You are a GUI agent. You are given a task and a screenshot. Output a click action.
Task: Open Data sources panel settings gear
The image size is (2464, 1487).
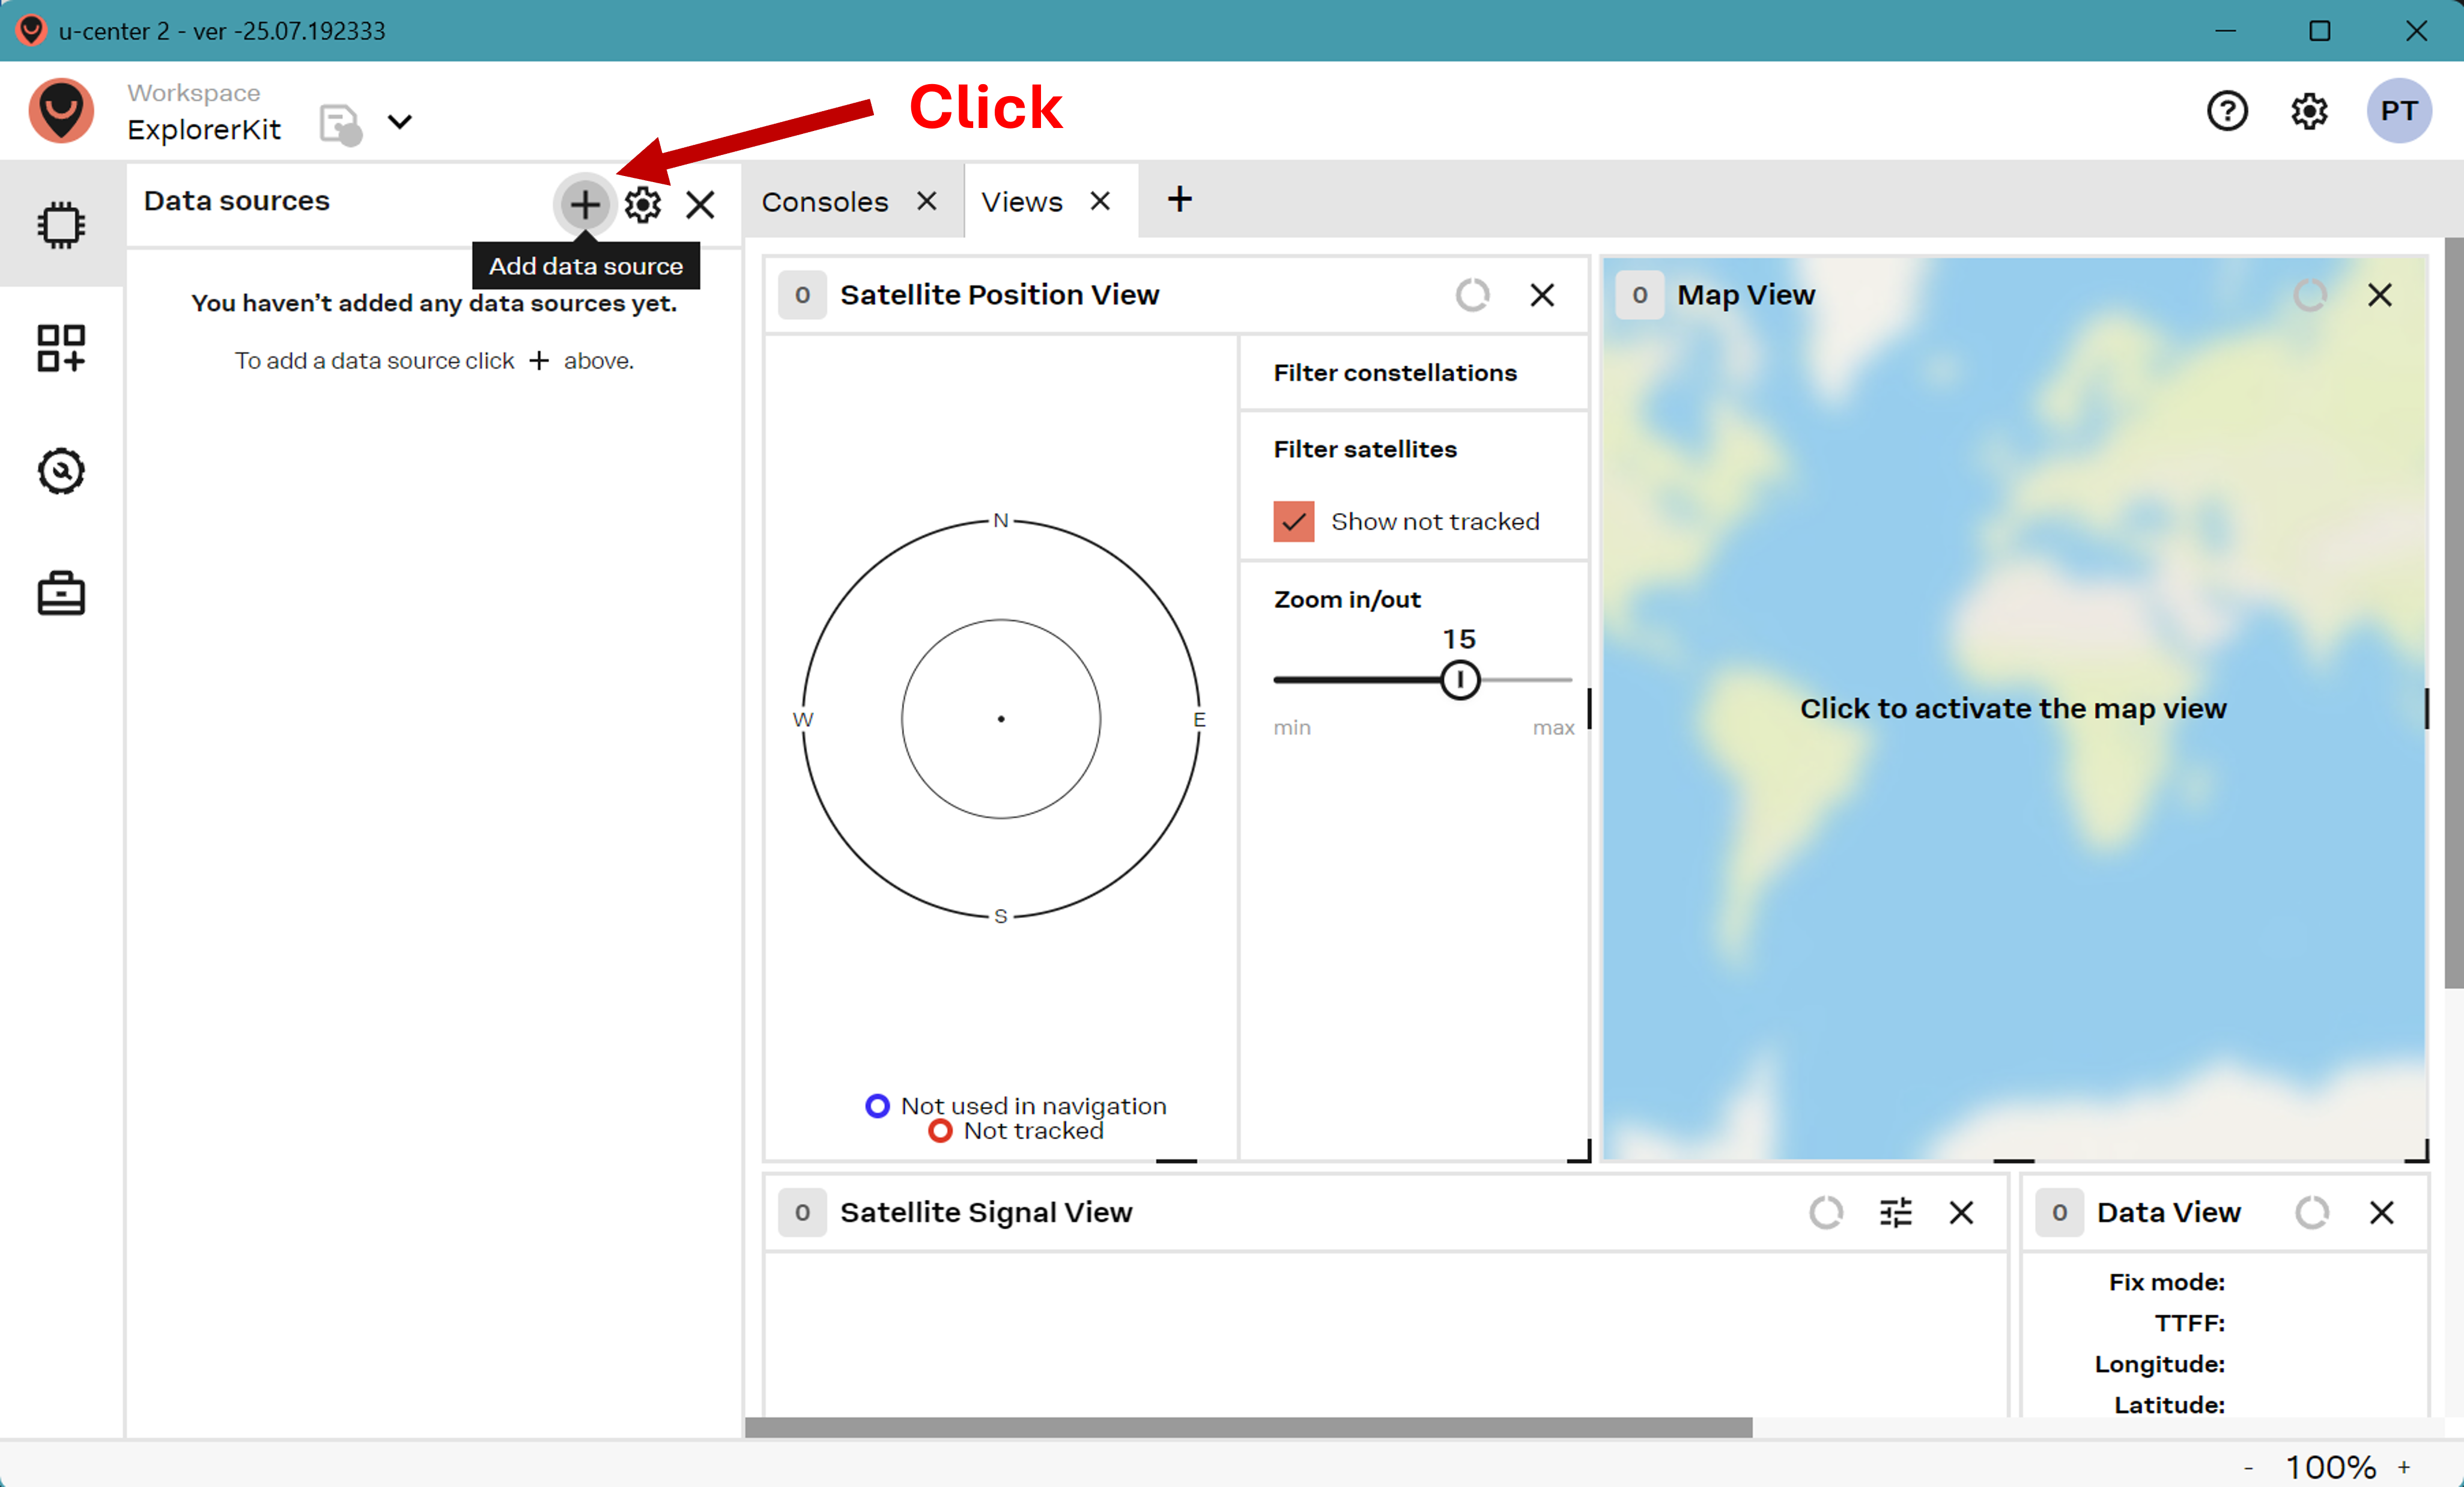(642, 204)
